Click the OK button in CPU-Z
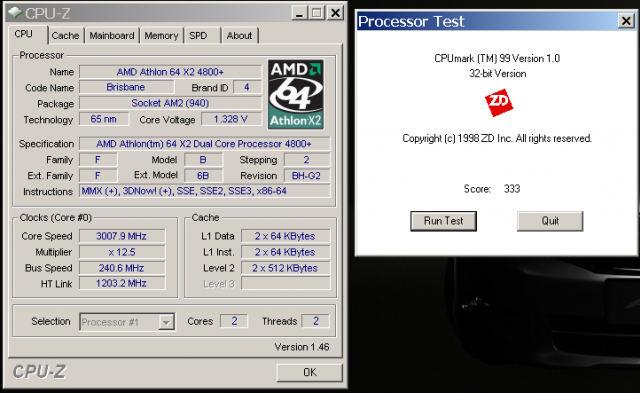Viewport: 640px width, 393px height. click(x=309, y=372)
